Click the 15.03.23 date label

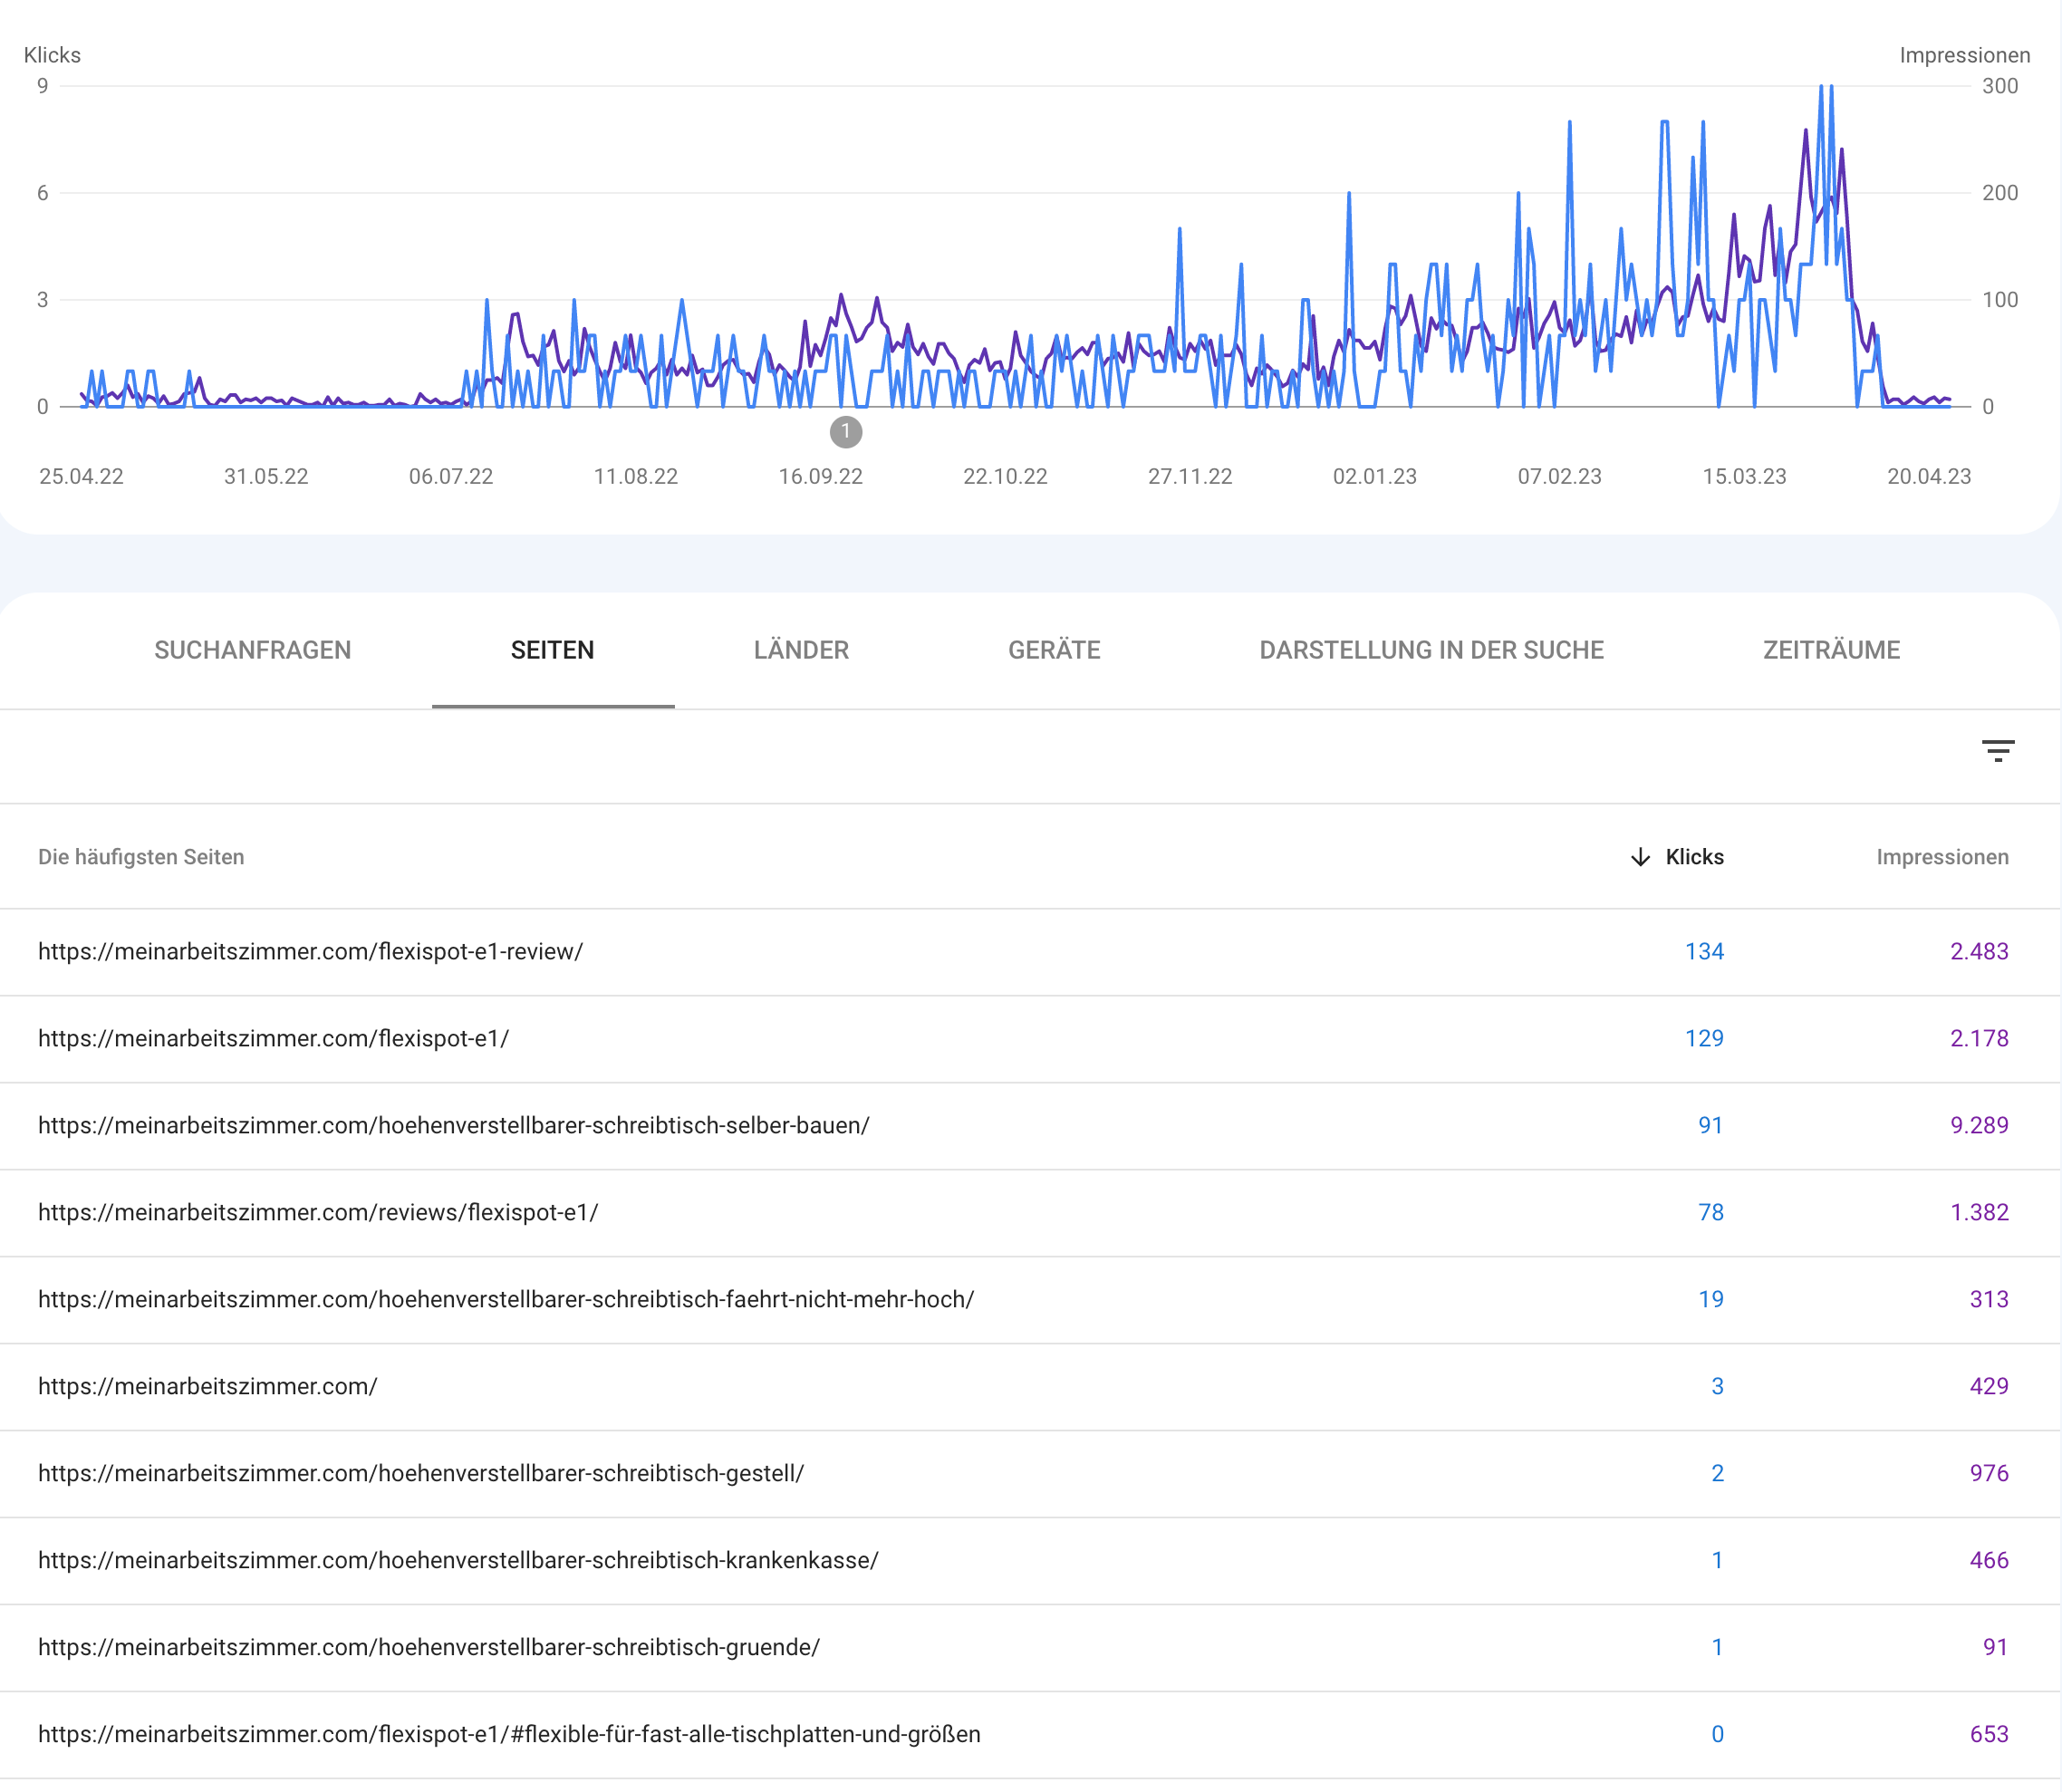[x=1744, y=477]
